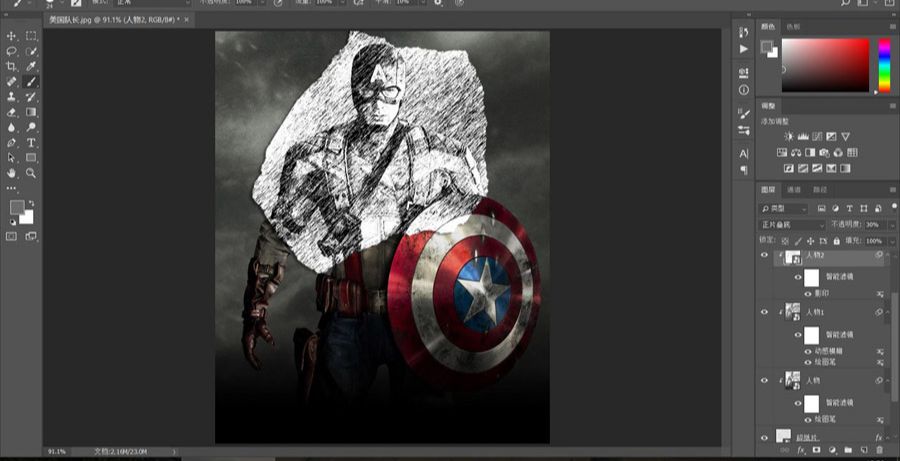Image resolution: width=900 pixels, height=461 pixels.
Task: Add a Levels adjustment
Action: click(803, 137)
